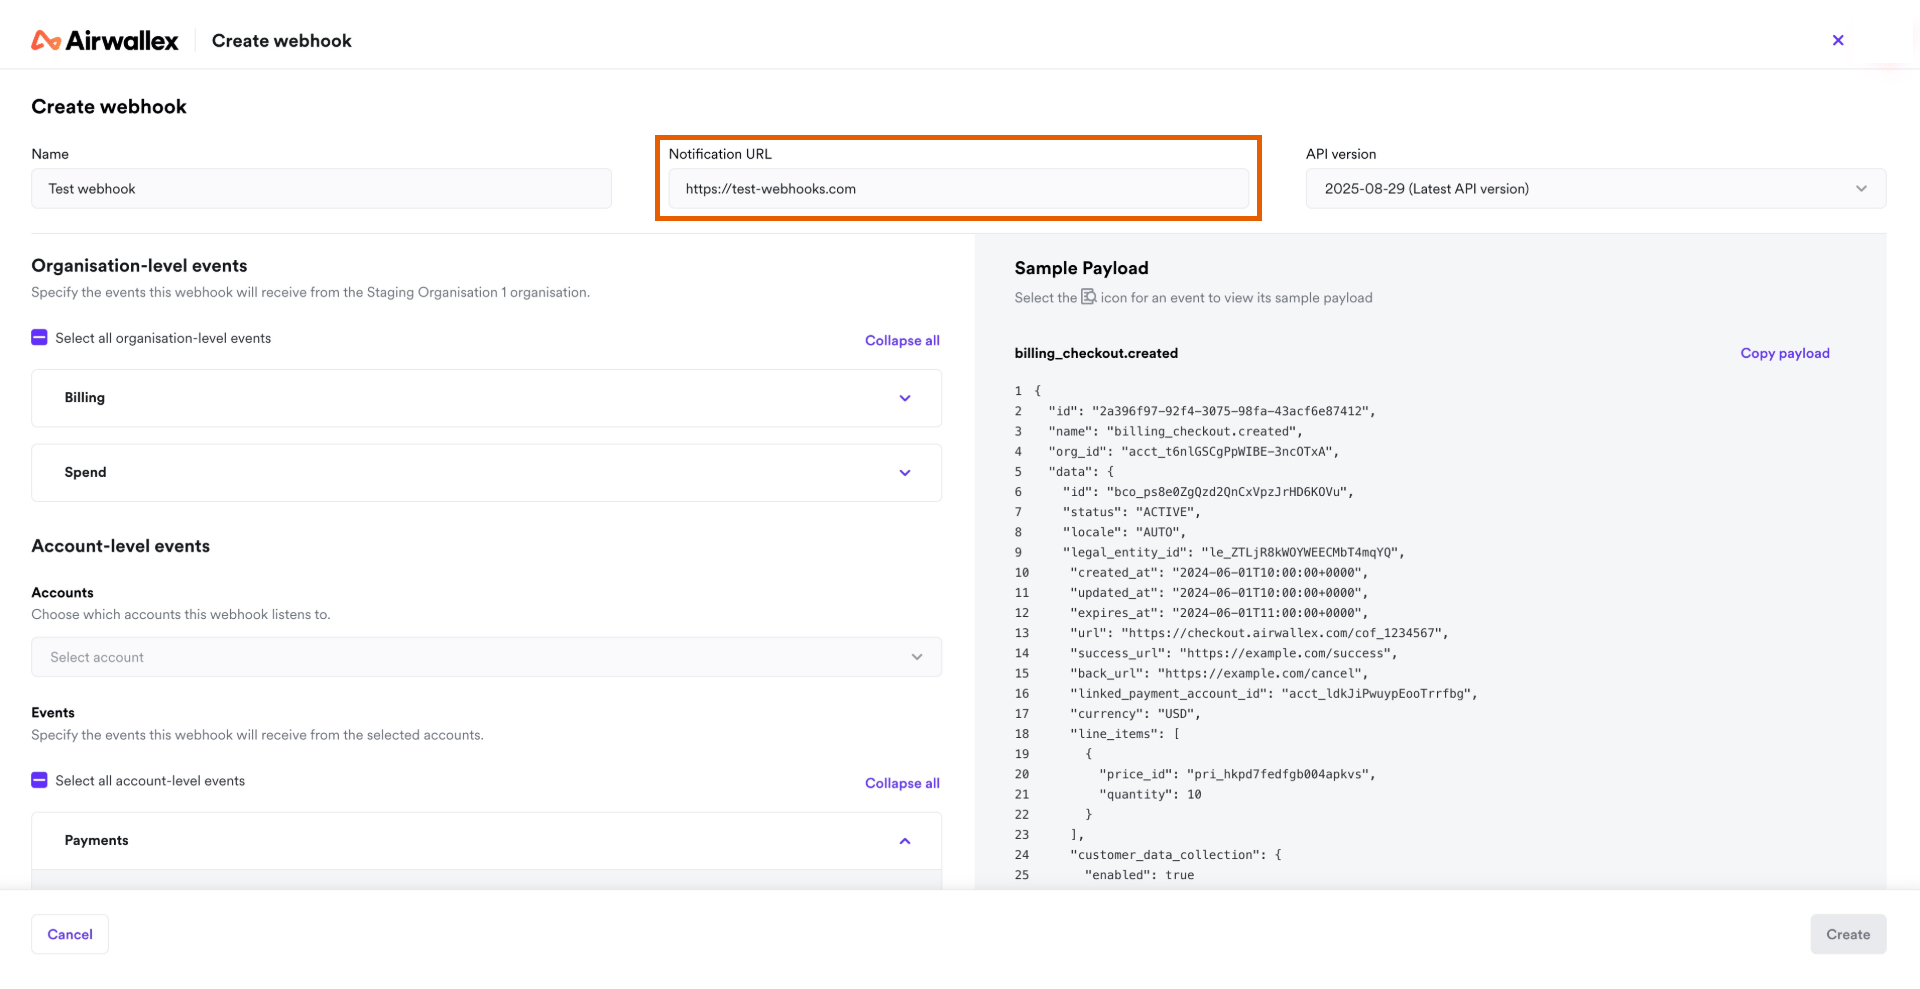
Task: Toggle Select all account-level events checkbox
Action: pos(39,780)
